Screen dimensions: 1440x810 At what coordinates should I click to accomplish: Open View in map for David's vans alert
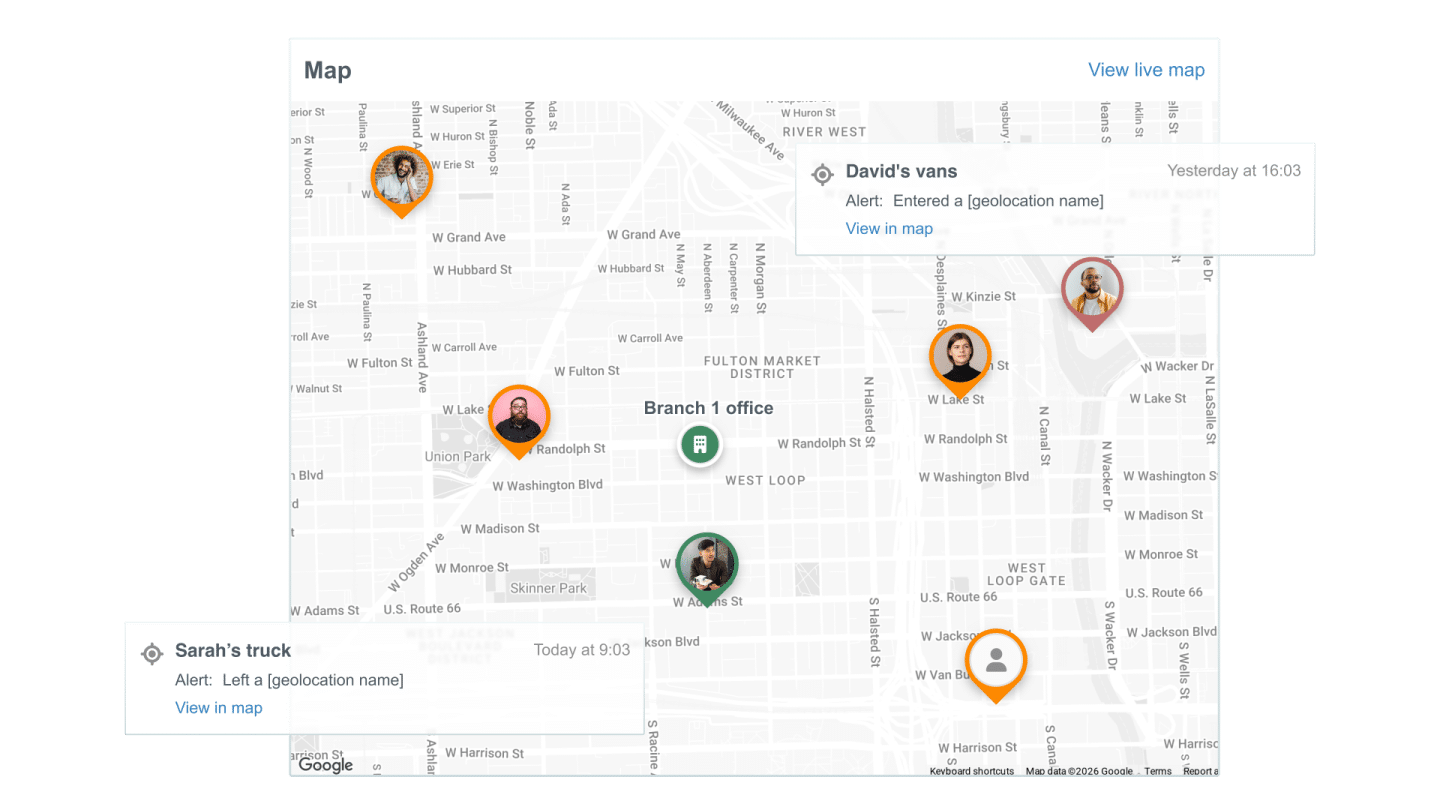coord(889,228)
